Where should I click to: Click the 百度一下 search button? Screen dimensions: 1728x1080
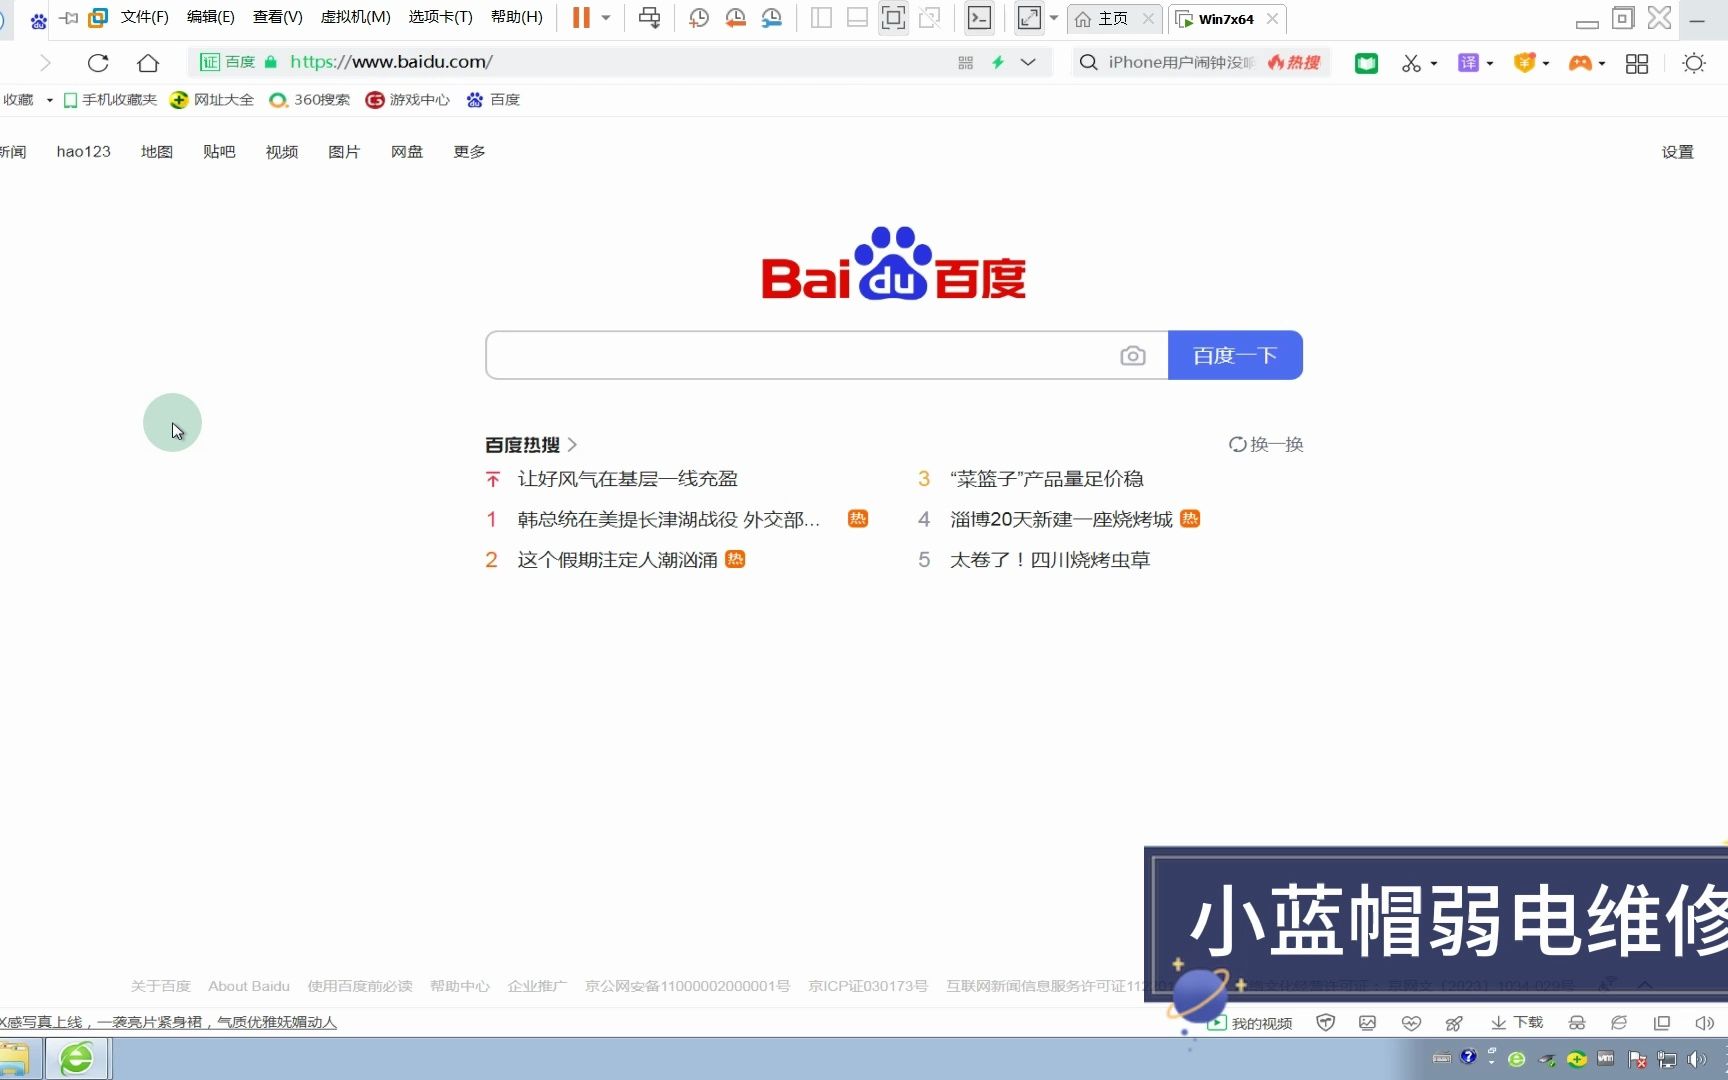[1235, 355]
